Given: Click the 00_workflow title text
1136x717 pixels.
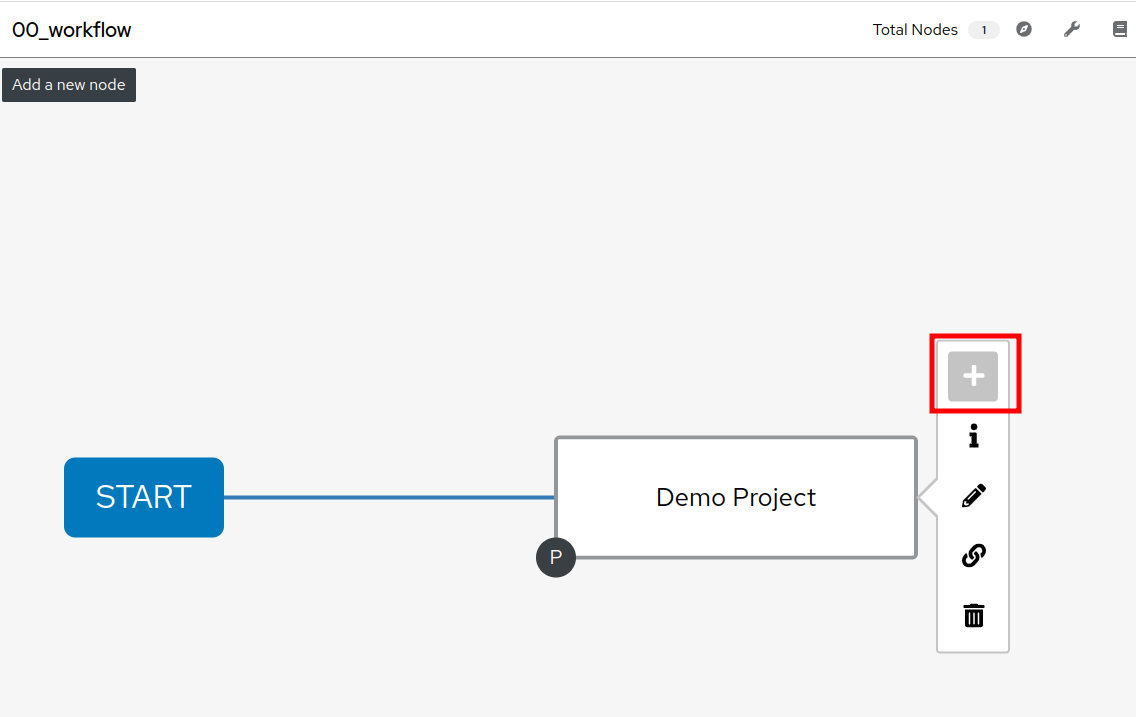Looking at the screenshot, I should 72,30.
